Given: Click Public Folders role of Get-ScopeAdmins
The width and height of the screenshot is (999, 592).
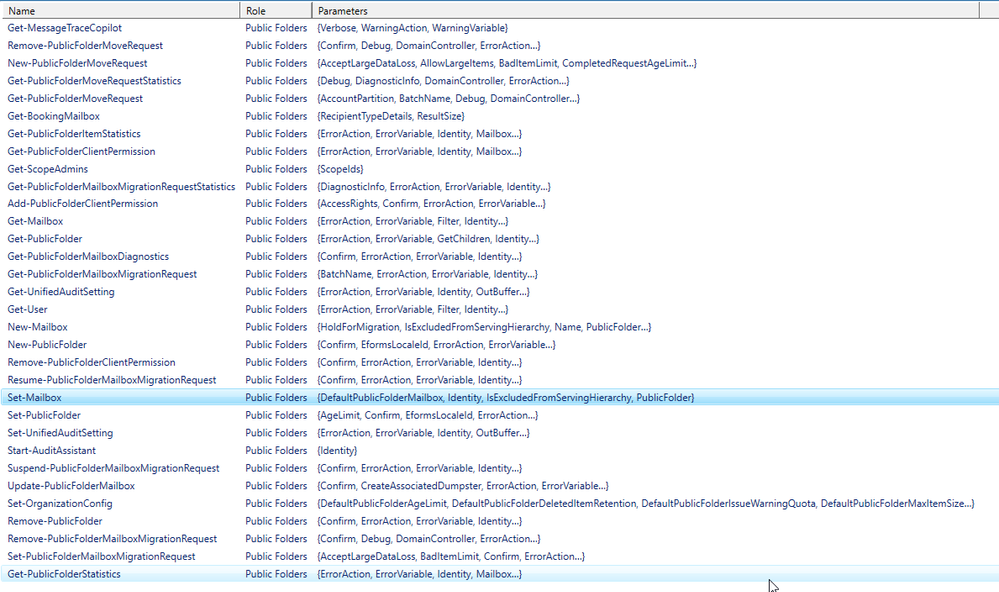Looking at the screenshot, I should point(276,169).
